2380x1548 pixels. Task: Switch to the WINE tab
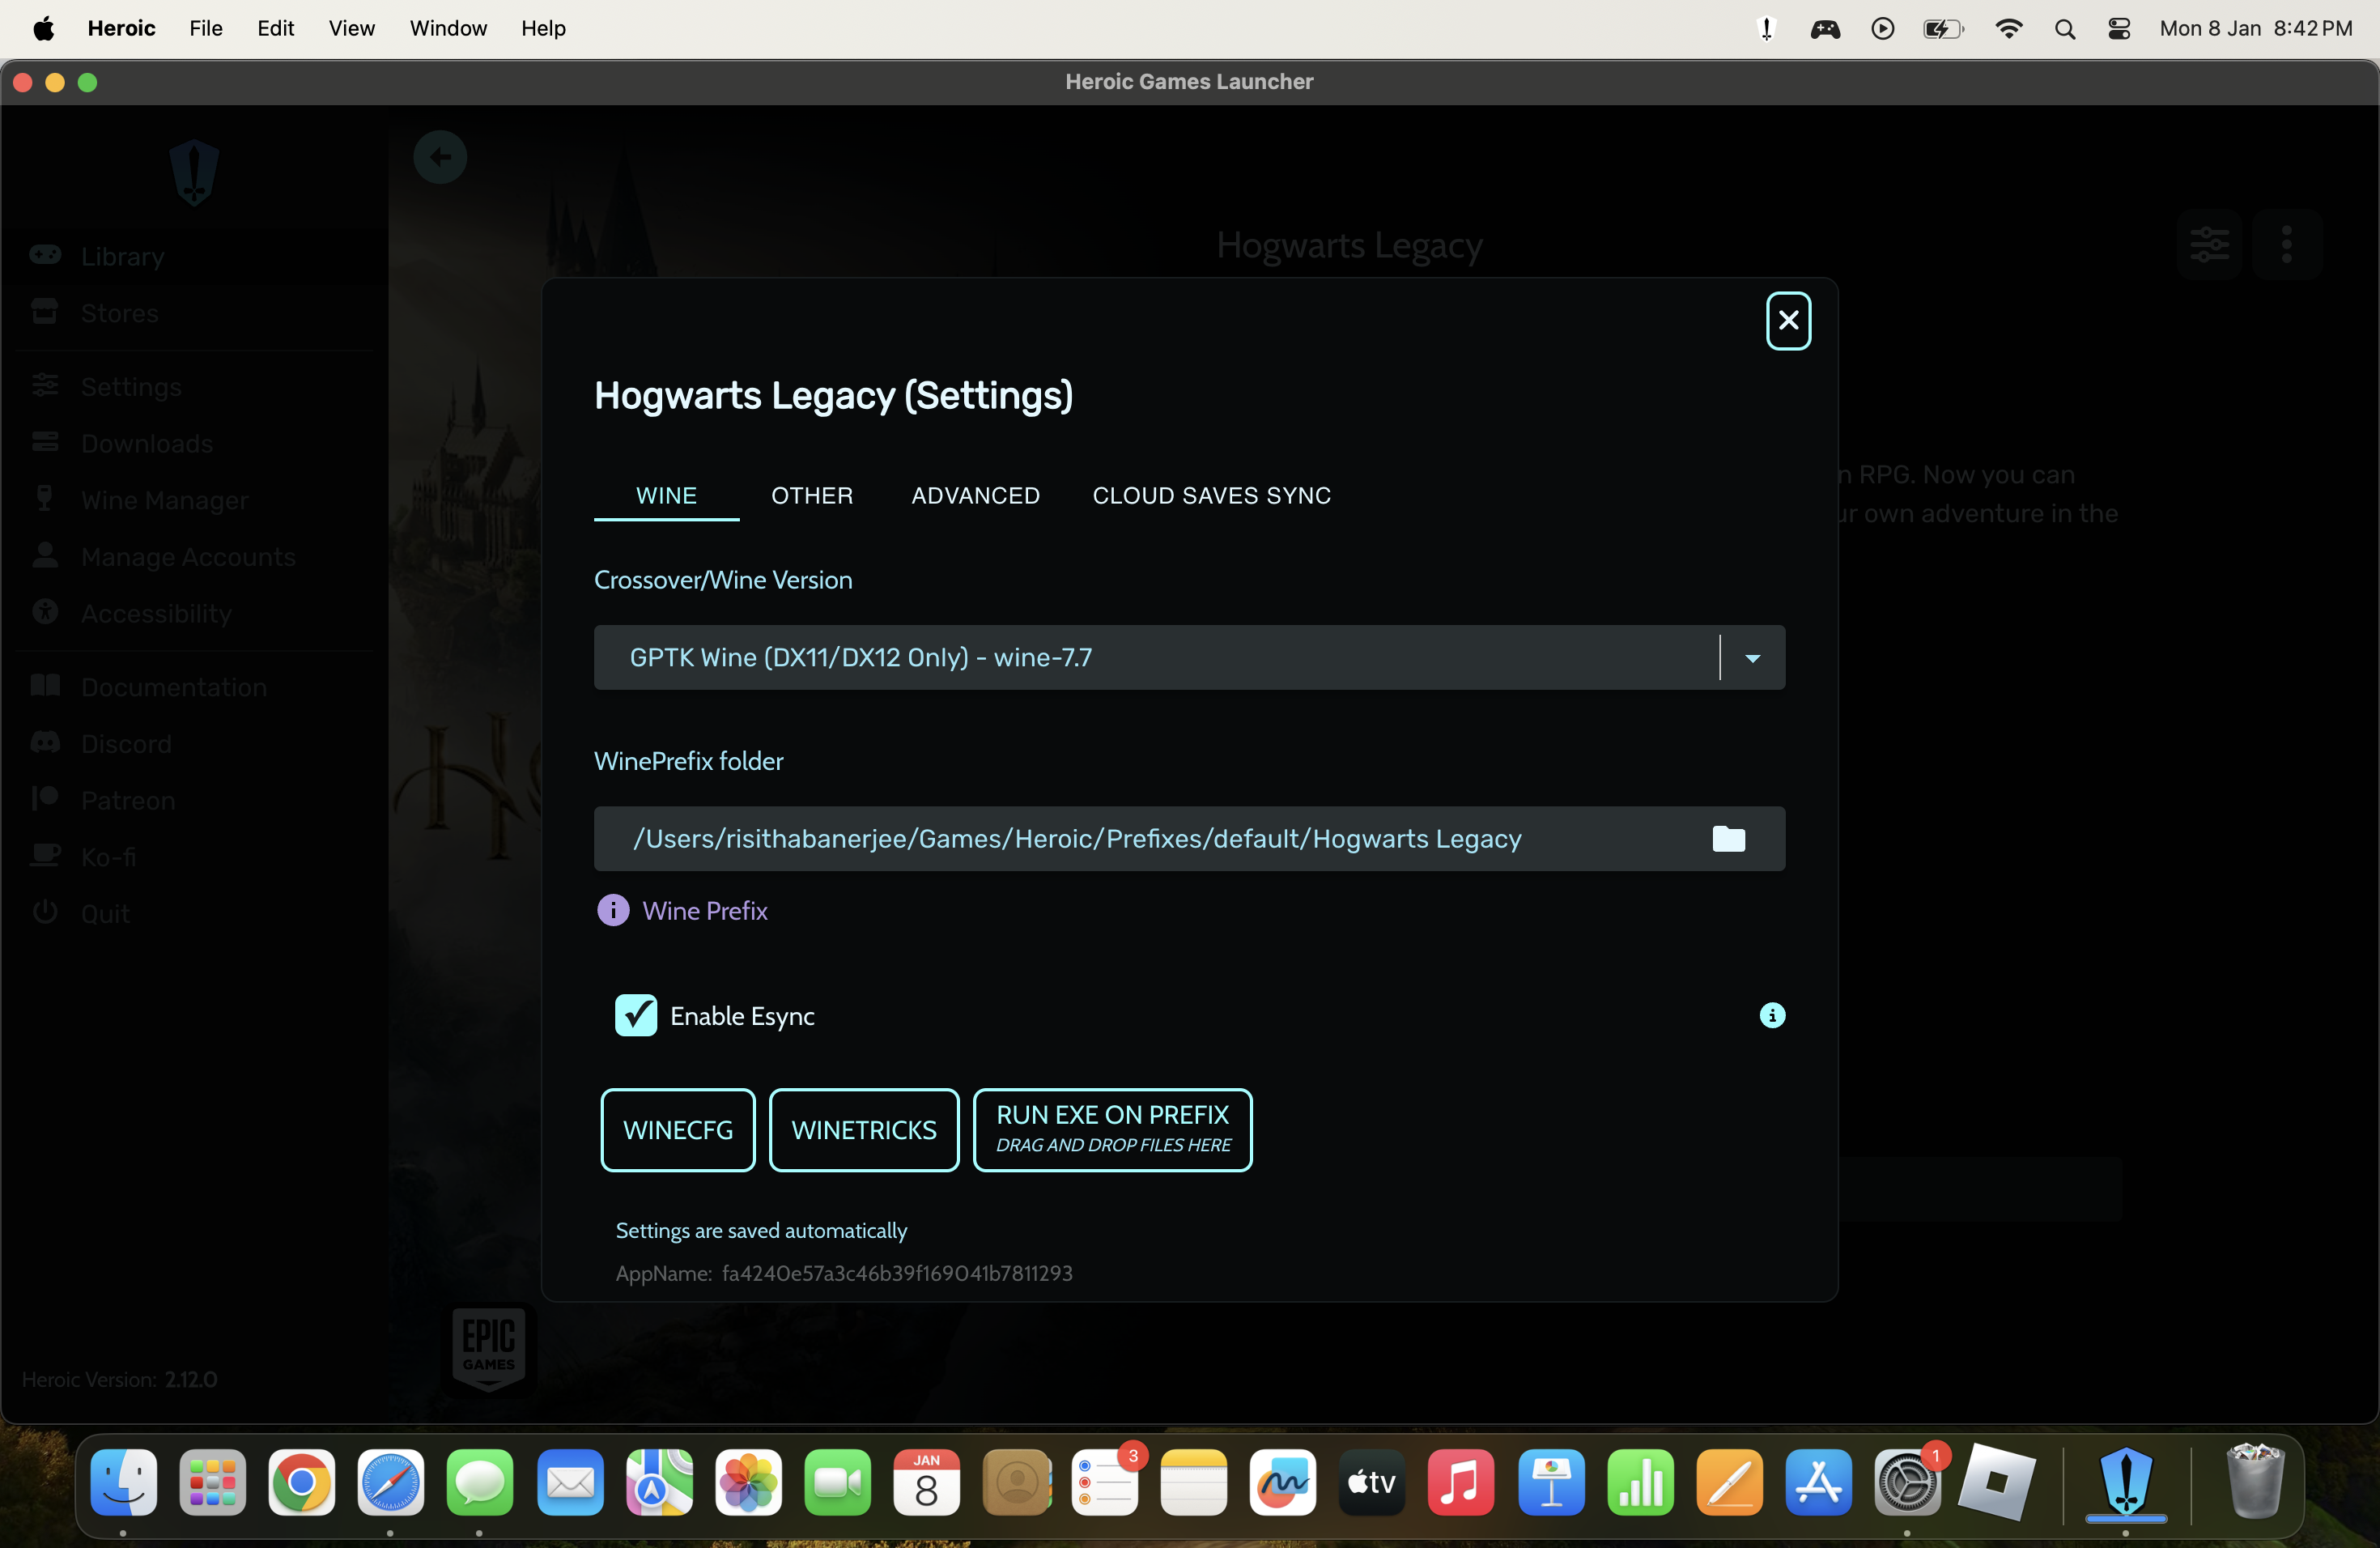[666, 496]
